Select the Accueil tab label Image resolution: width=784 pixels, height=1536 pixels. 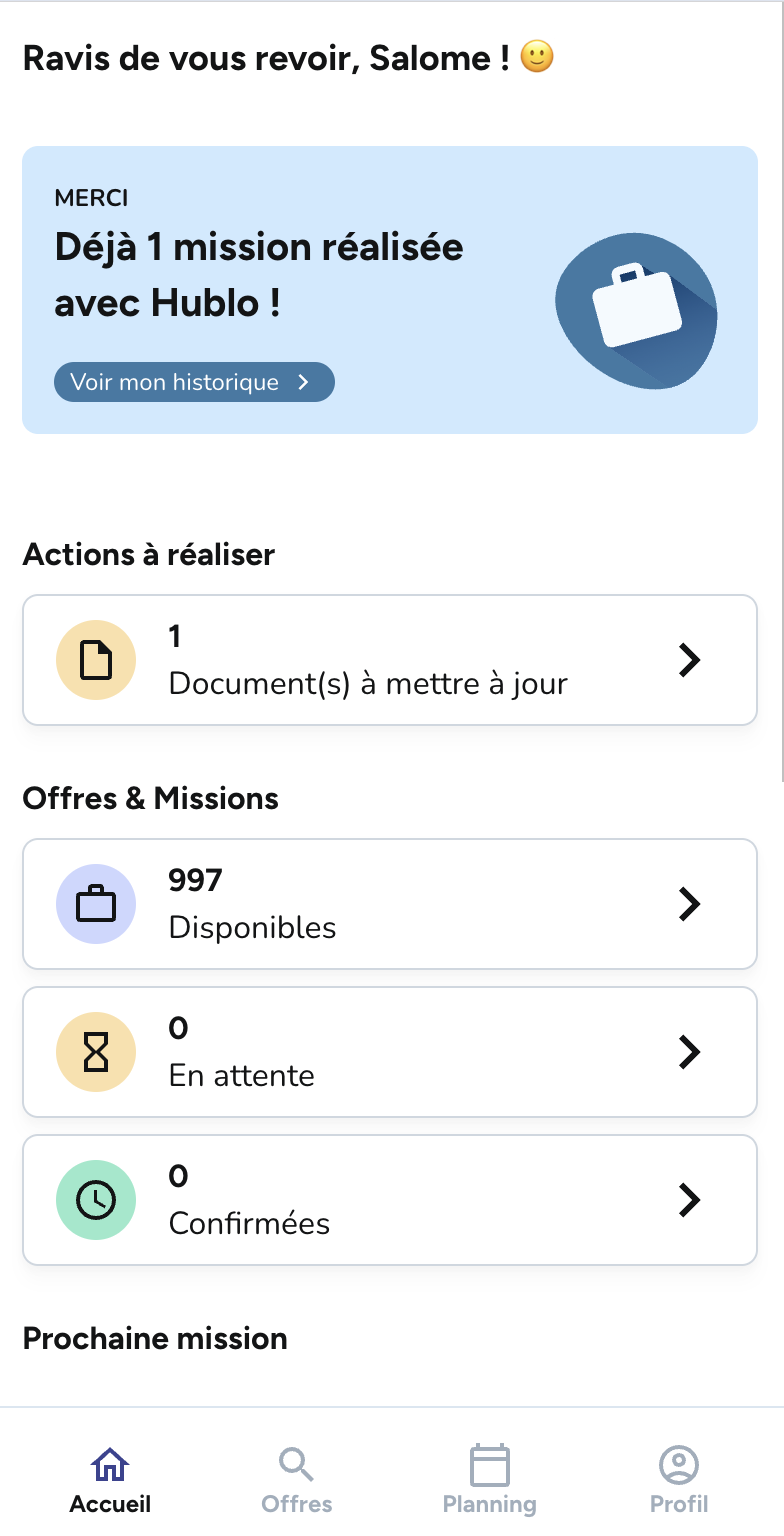coord(110,1504)
